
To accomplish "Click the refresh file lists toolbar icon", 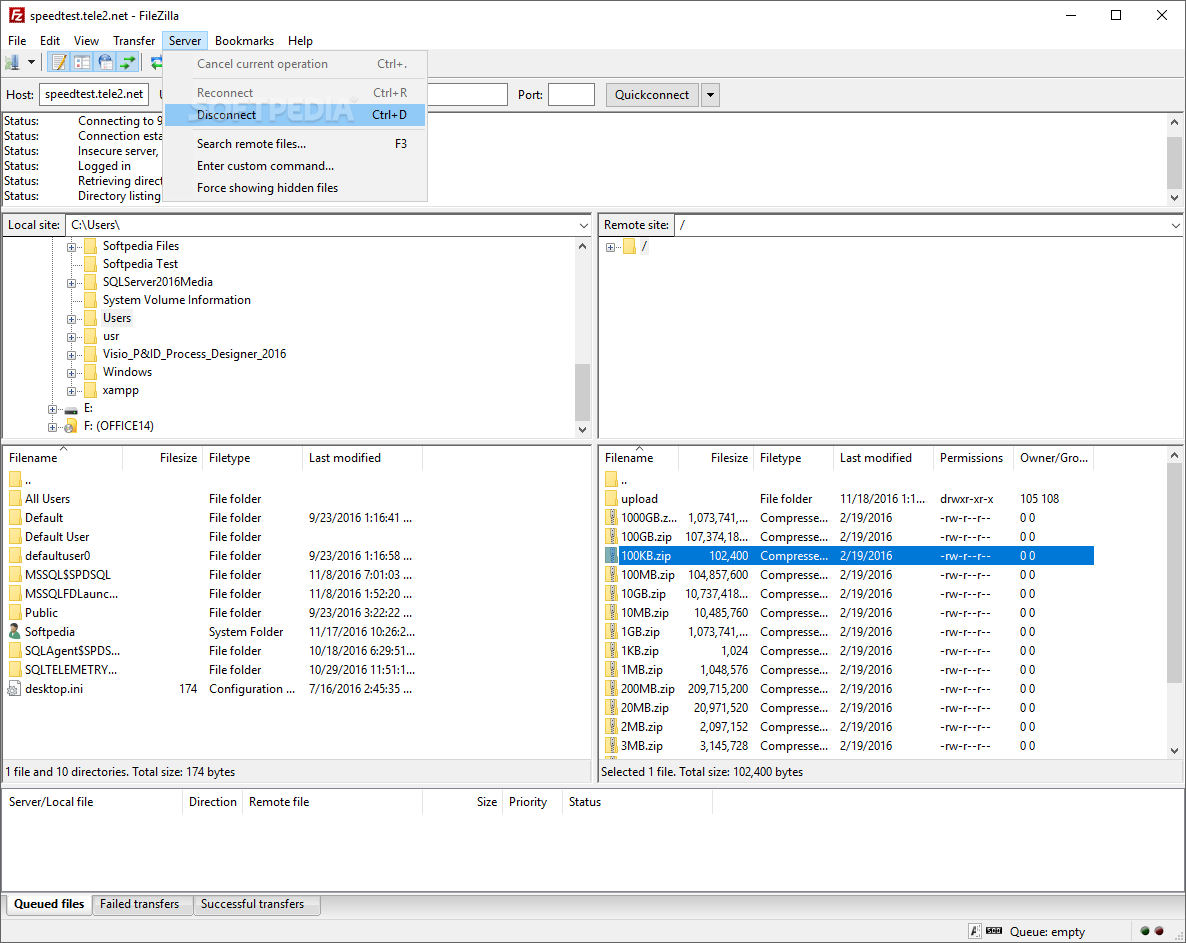I will pyautogui.click(x=156, y=62).
